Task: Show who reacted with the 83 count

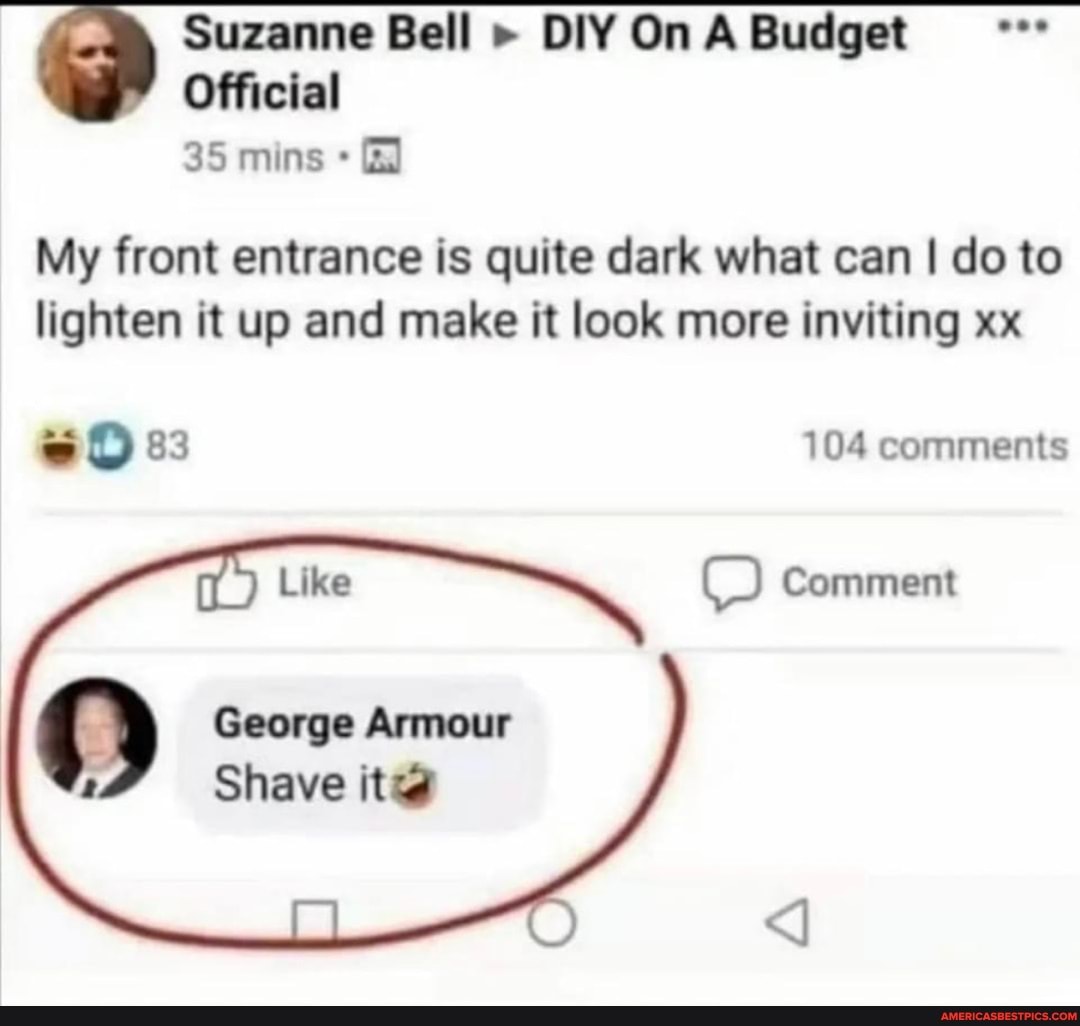Action: click(x=167, y=446)
